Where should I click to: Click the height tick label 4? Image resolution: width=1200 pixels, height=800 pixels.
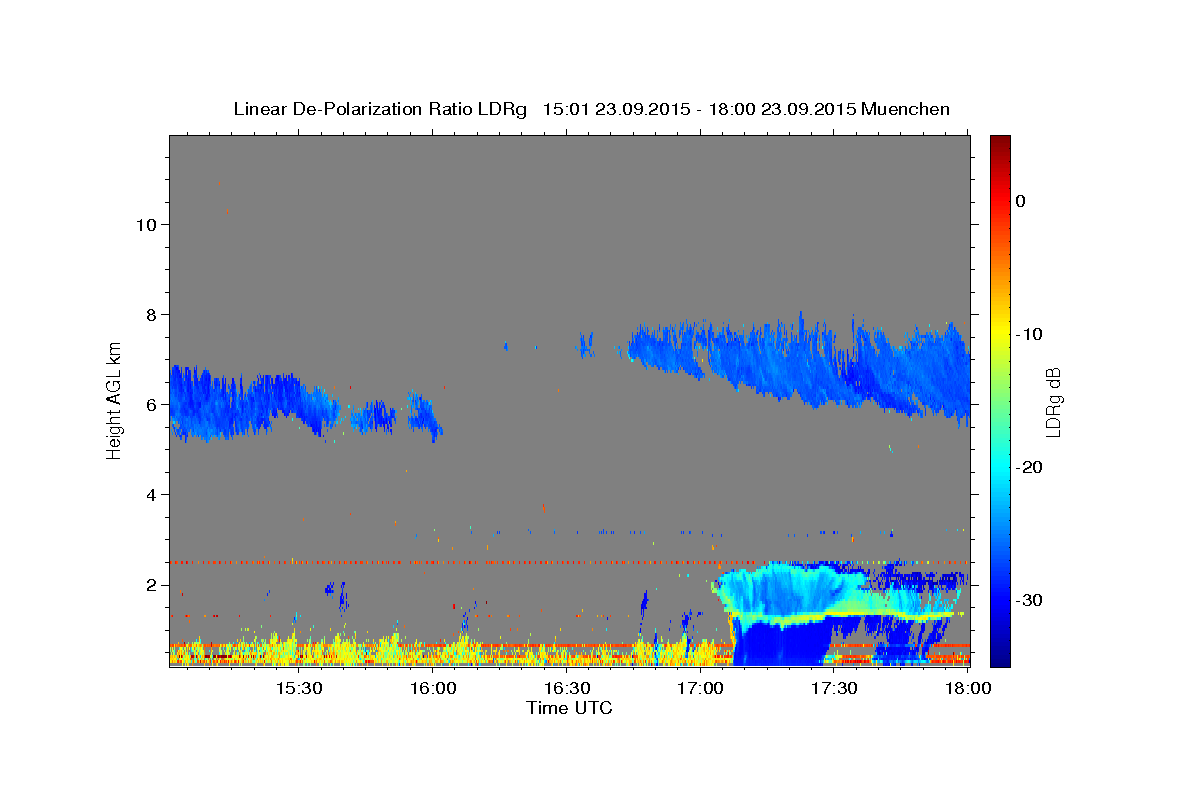[151, 495]
